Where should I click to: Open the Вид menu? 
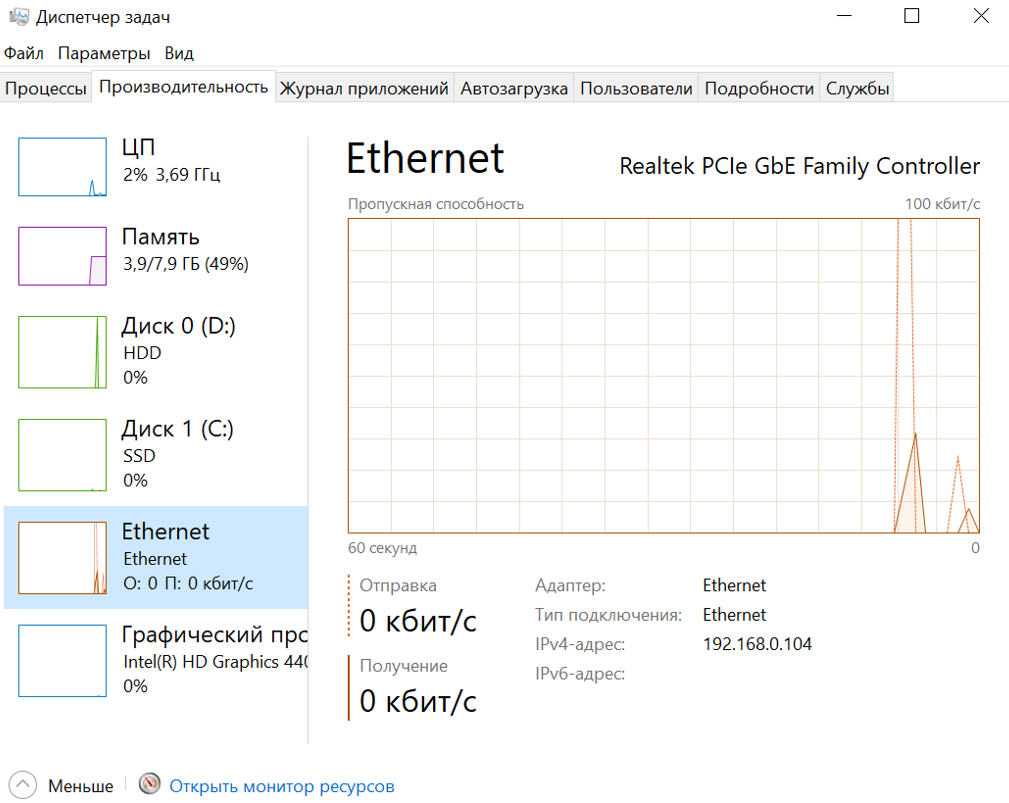(179, 53)
